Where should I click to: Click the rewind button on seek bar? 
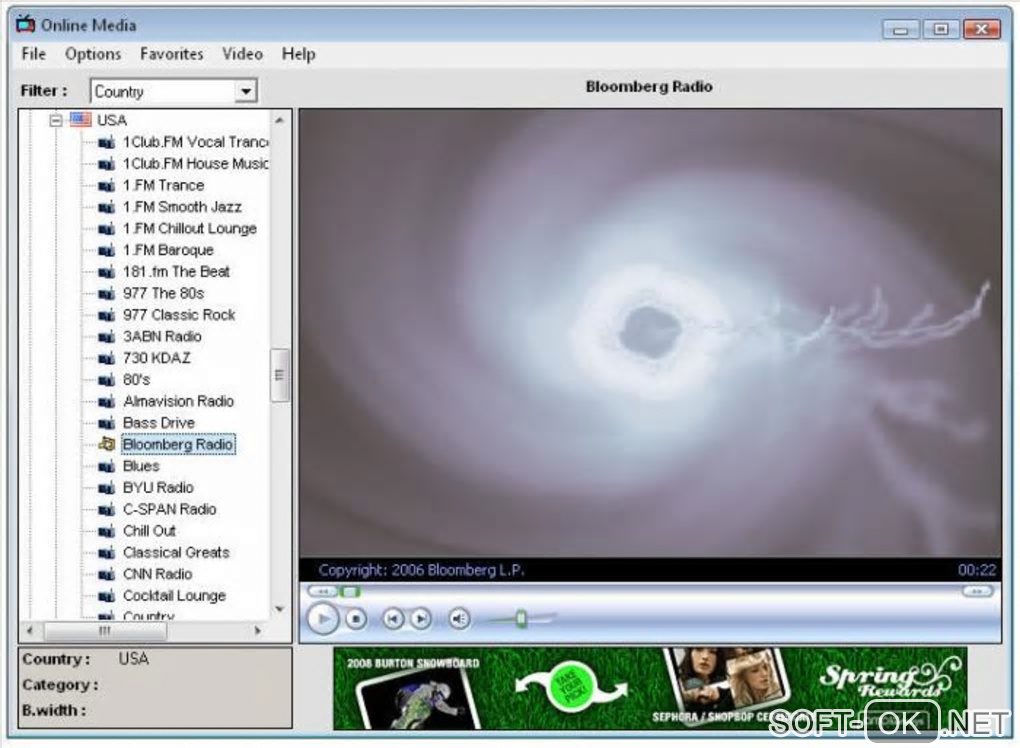(323, 591)
